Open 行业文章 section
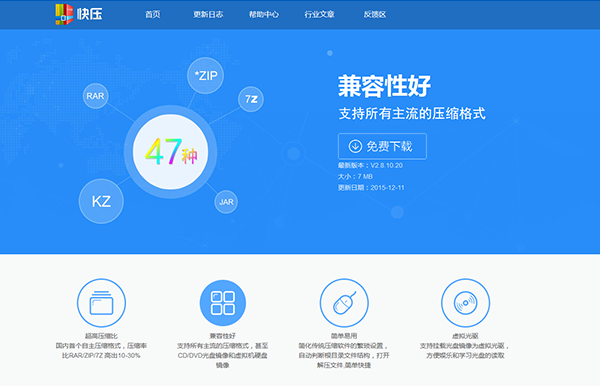The width and height of the screenshot is (600, 386). (x=320, y=15)
